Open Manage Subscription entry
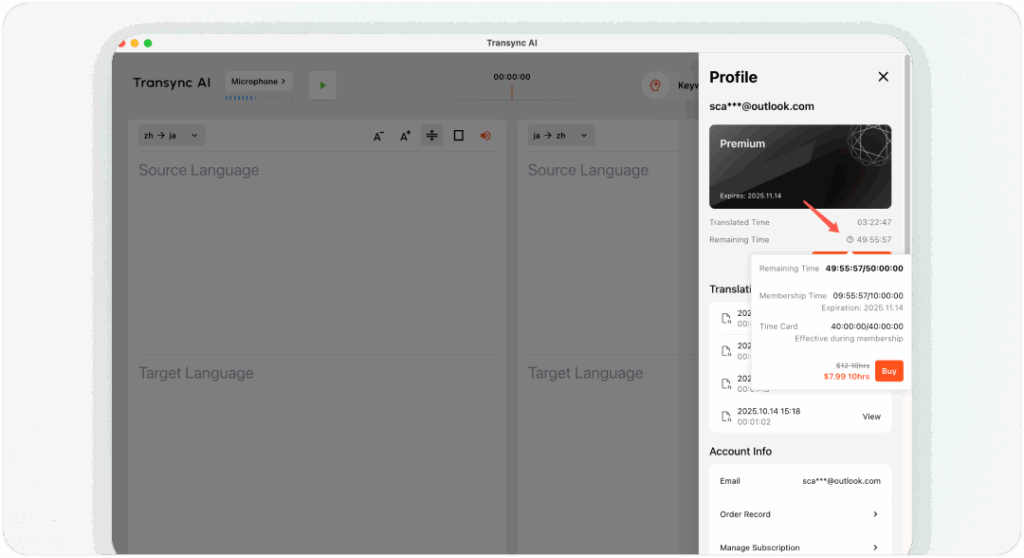This screenshot has width=1024, height=558. [799, 547]
